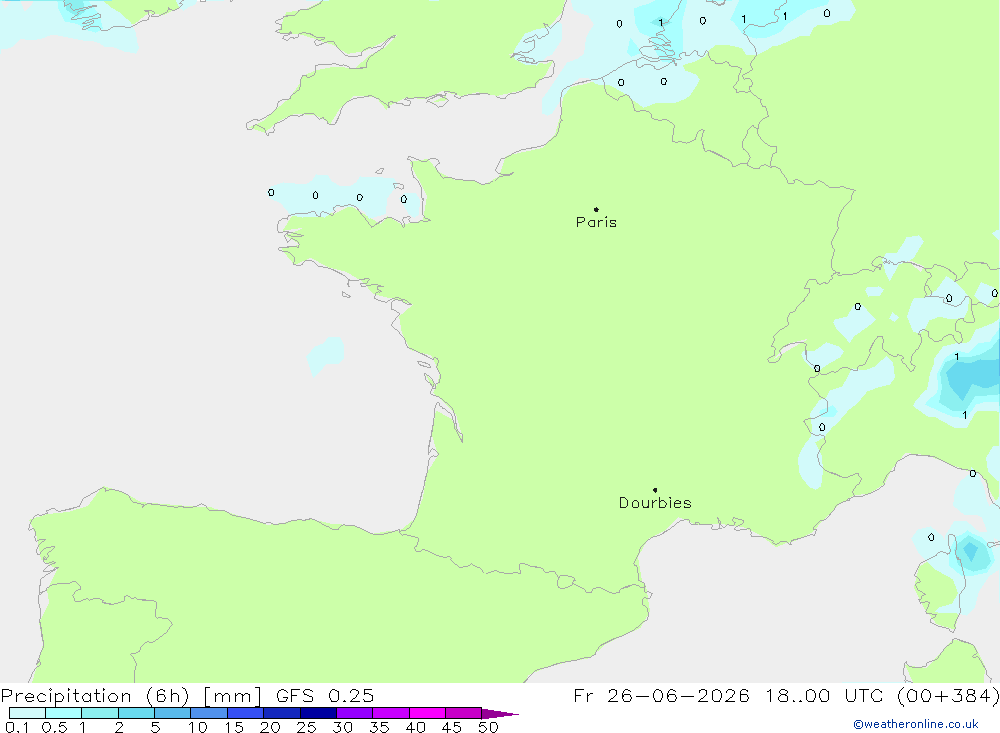Pick the 10–15 mm blue legend swatch
Image resolution: width=1000 pixels, height=733 pixels.
[209, 713]
